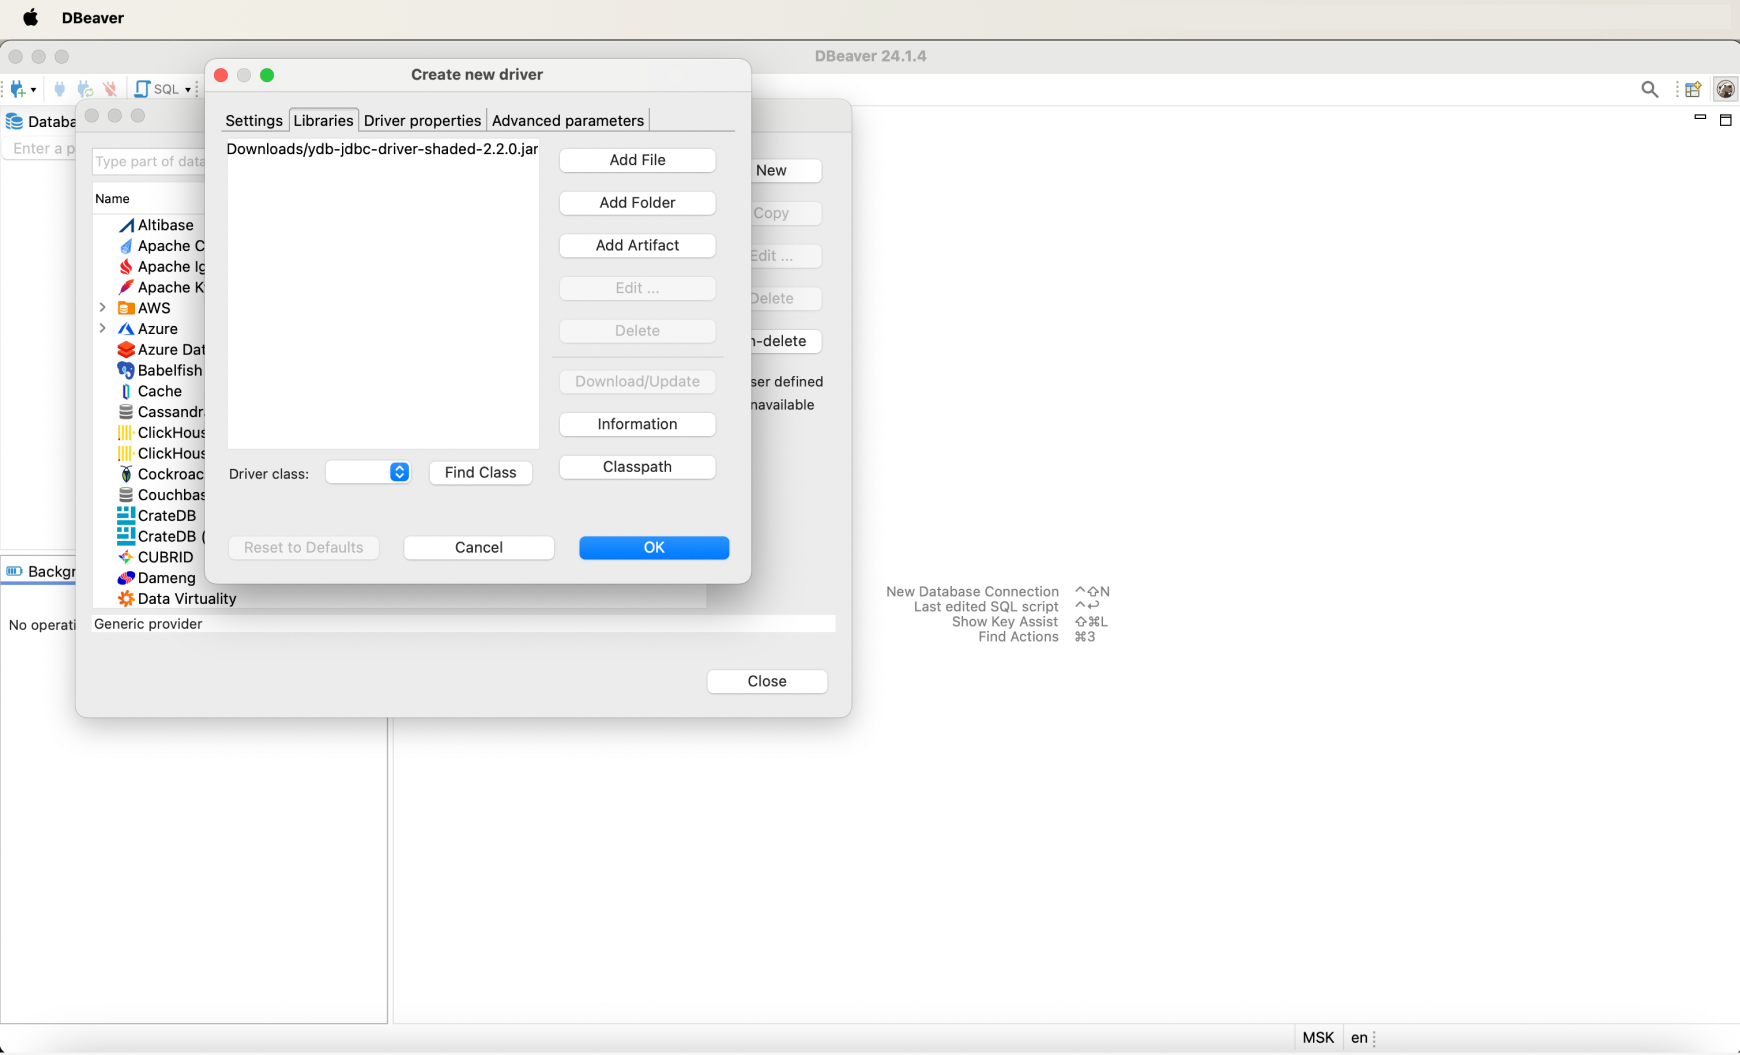
Task: Click the SQL editor icon in toolbar
Action: coord(143,89)
